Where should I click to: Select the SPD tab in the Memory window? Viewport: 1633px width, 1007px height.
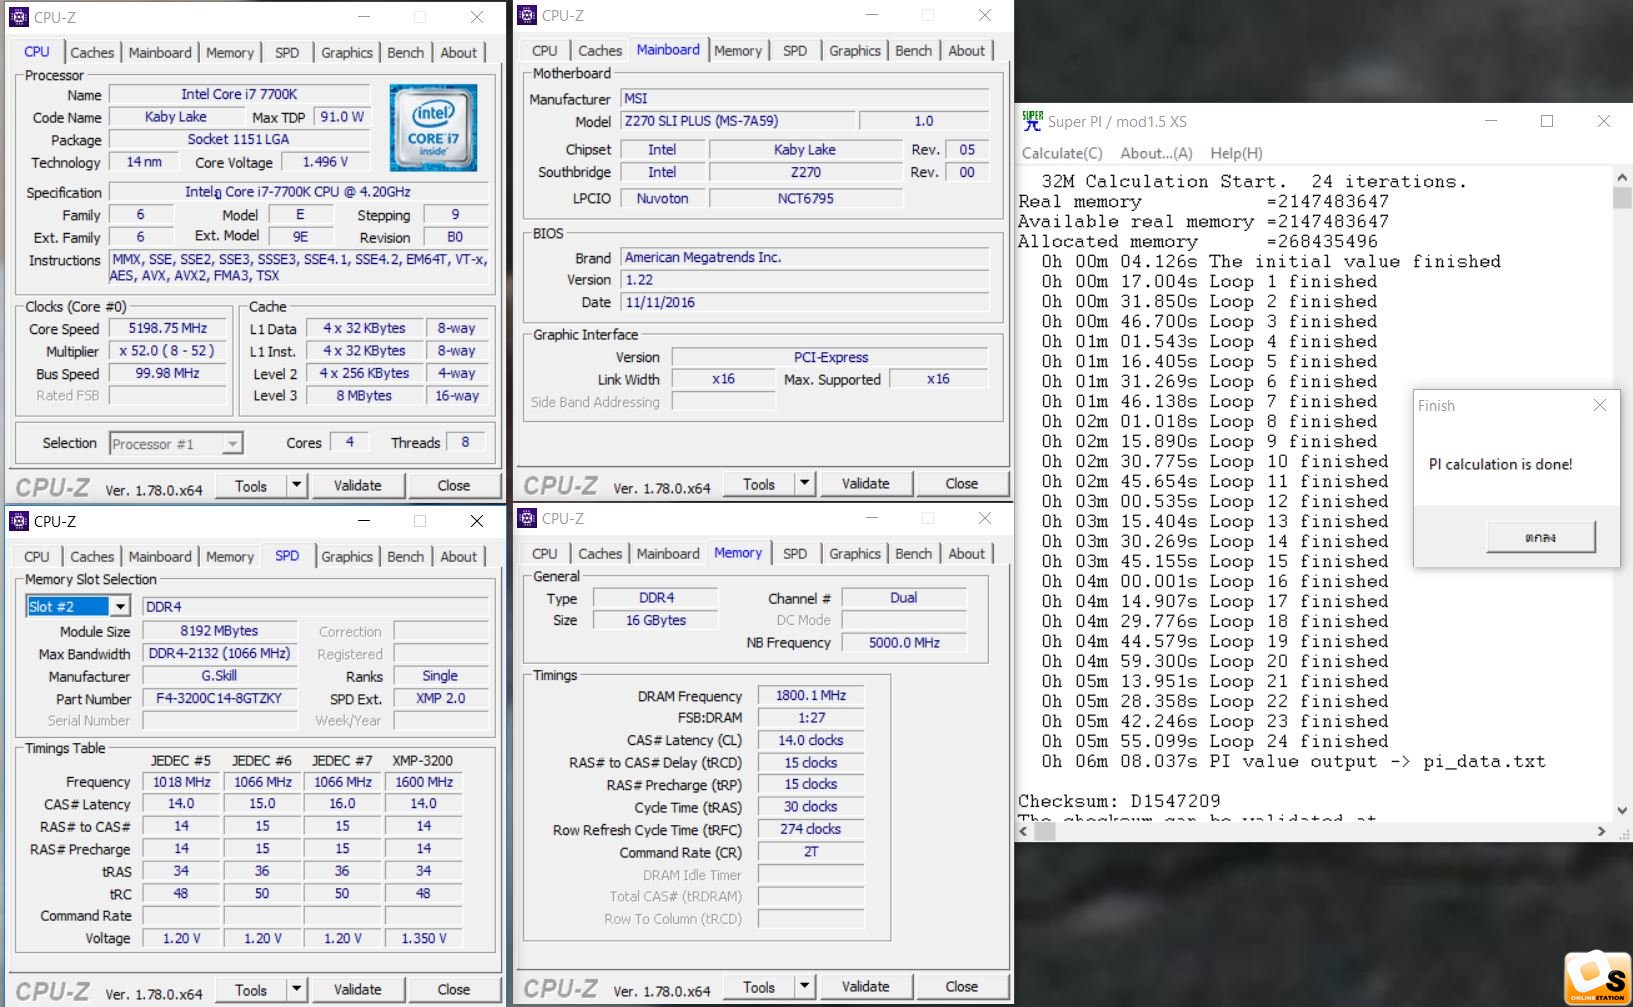click(x=795, y=553)
